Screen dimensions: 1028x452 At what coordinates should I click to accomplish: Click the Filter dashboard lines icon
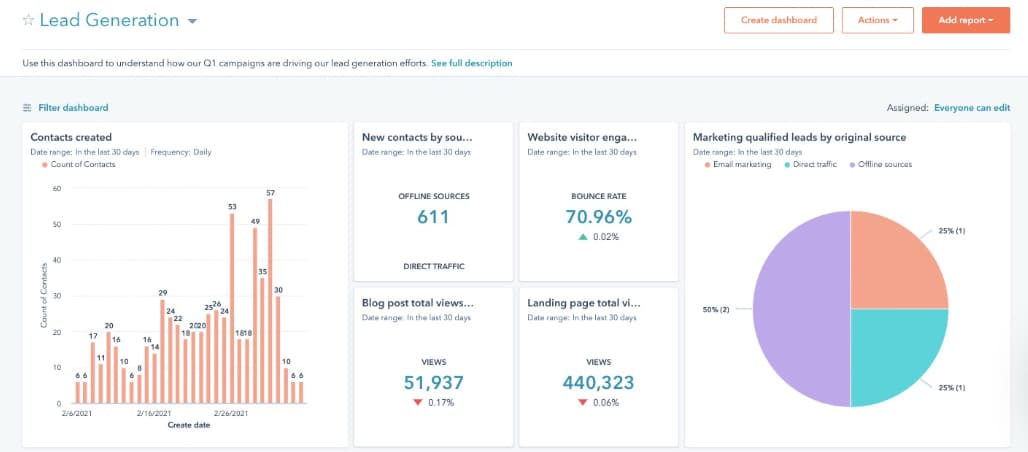click(x=27, y=108)
